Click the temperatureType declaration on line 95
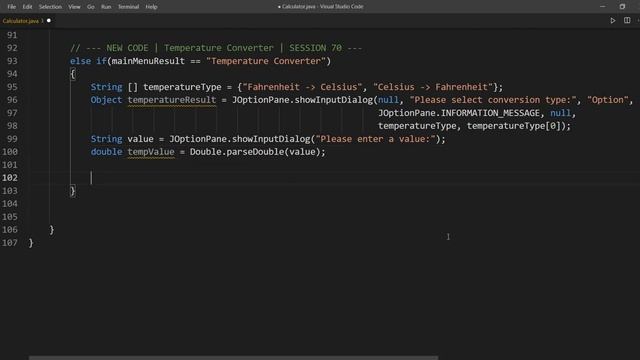 pos(182,87)
